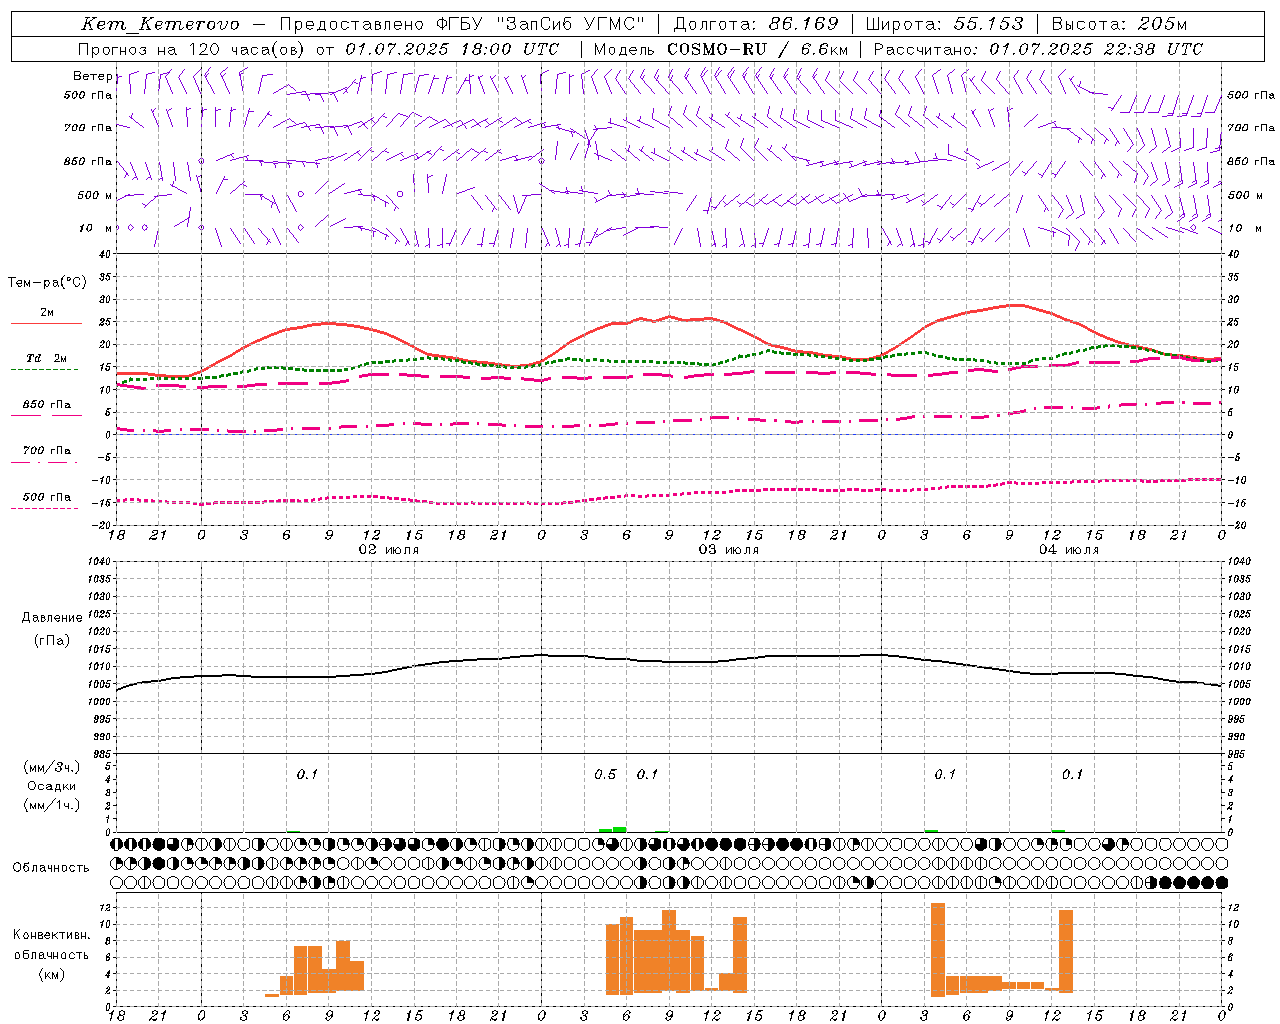Screen dimensions: 1280x1024
Task: Click the 850 гПа magenta dashed legend line
Action: (x=46, y=415)
